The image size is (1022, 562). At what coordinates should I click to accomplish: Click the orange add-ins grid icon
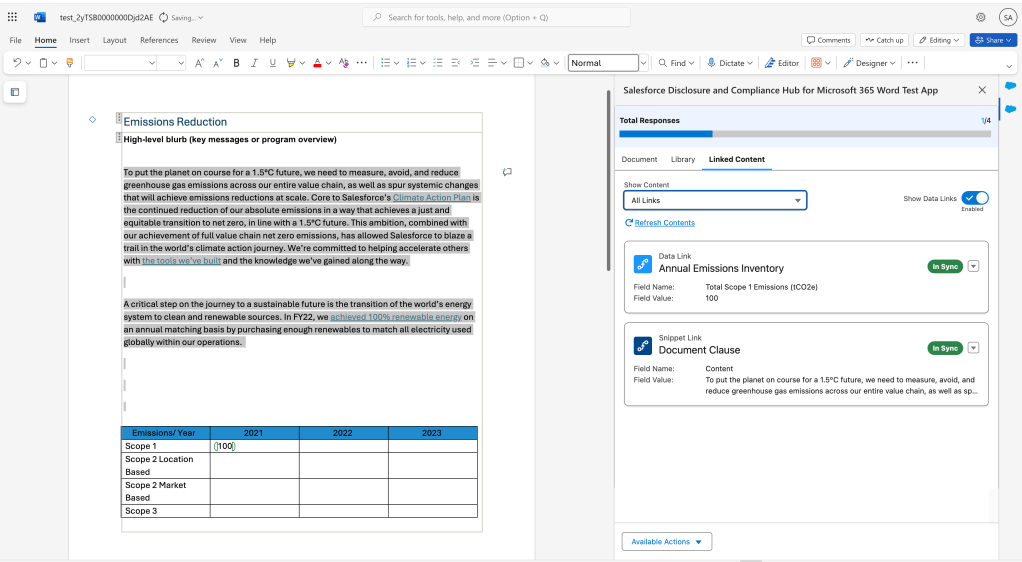816,63
